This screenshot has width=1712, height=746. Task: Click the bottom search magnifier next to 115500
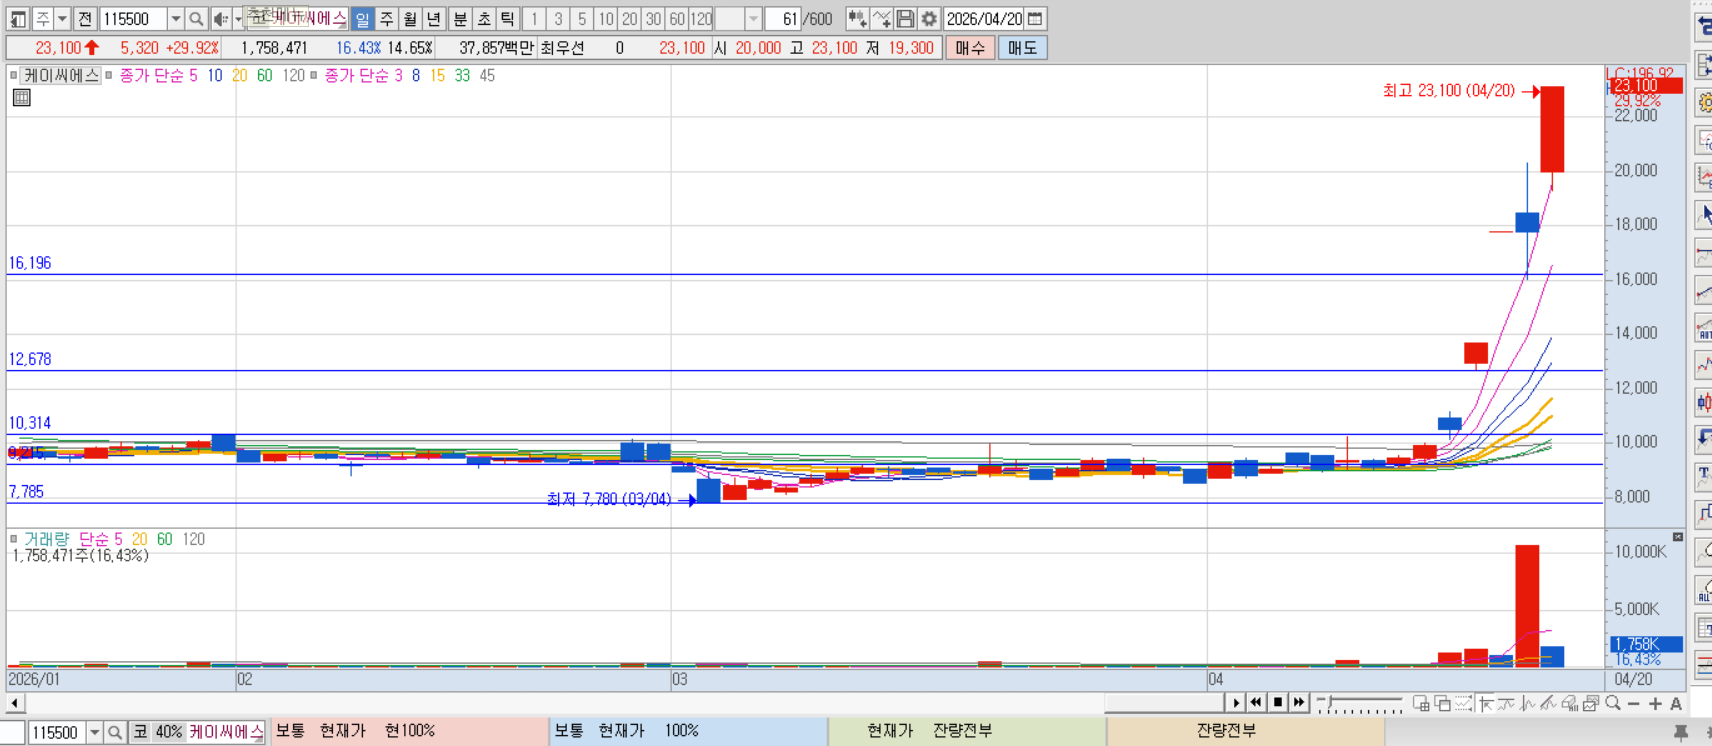(x=115, y=733)
